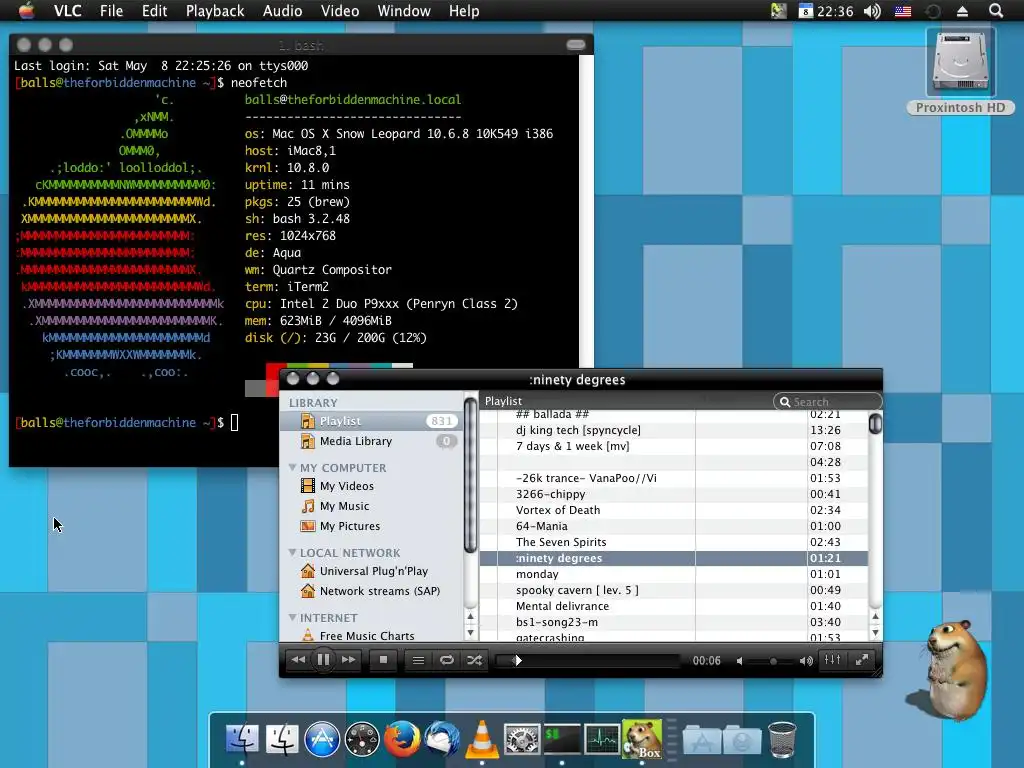Image resolution: width=1024 pixels, height=768 pixels.
Task: Collapse the INTERNET section
Action: coord(293,617)
